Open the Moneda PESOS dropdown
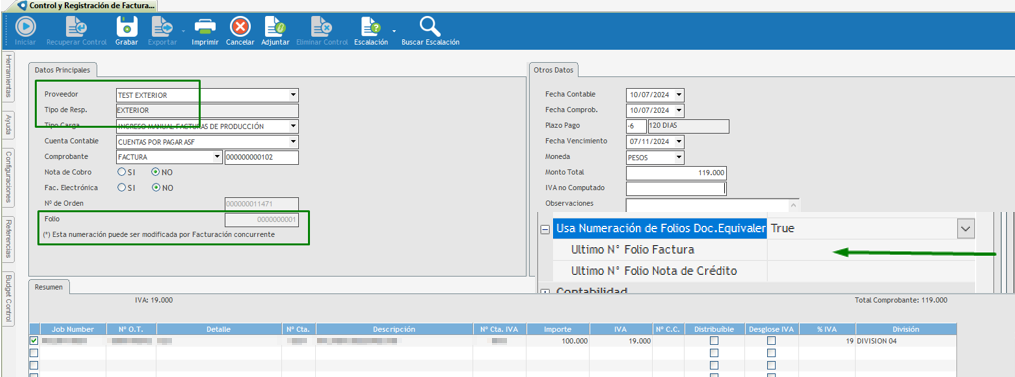This screenshot has height=377, width=1015. click(679, 157)
